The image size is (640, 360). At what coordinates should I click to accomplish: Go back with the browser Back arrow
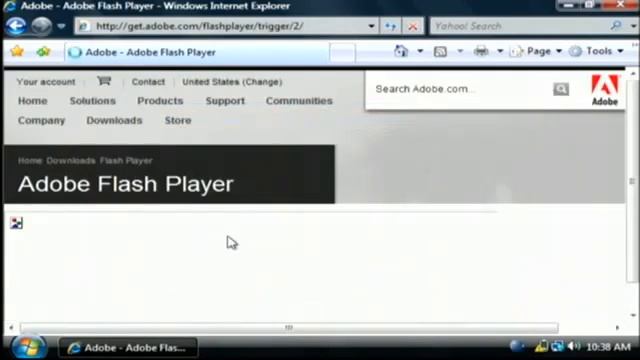click(x=16, y=26)
